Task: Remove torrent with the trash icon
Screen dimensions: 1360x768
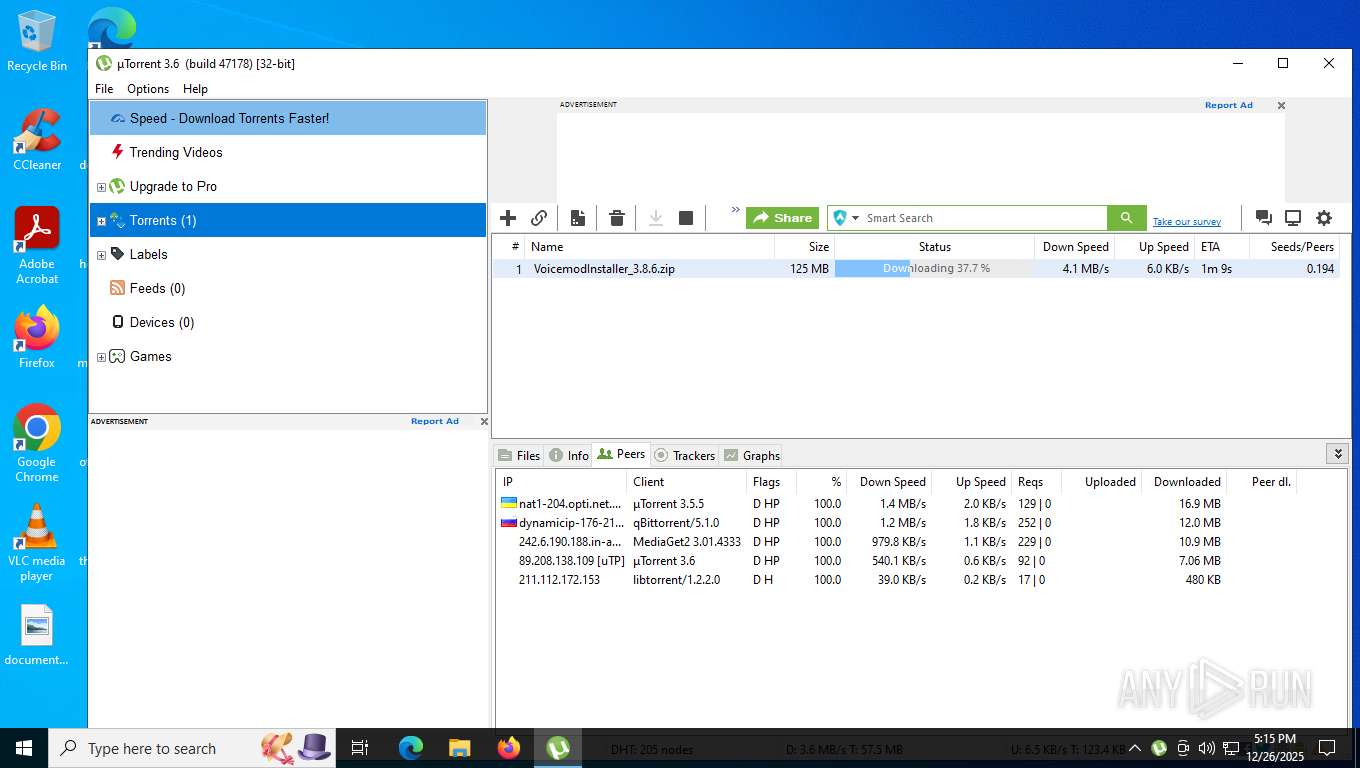Action: [x=617, y=218]
